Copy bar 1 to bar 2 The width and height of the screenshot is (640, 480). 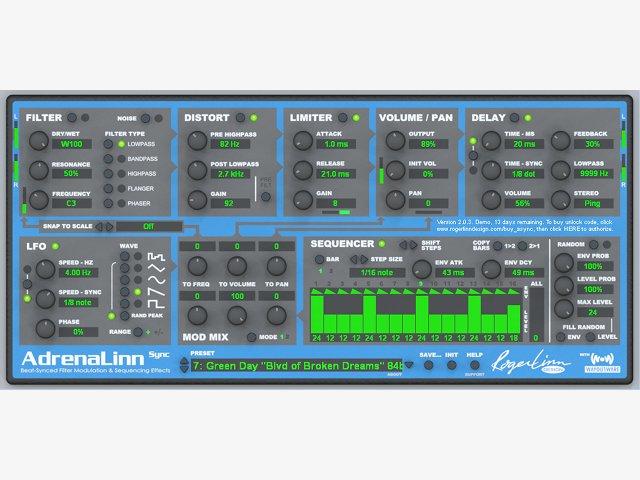click(498, 246)
